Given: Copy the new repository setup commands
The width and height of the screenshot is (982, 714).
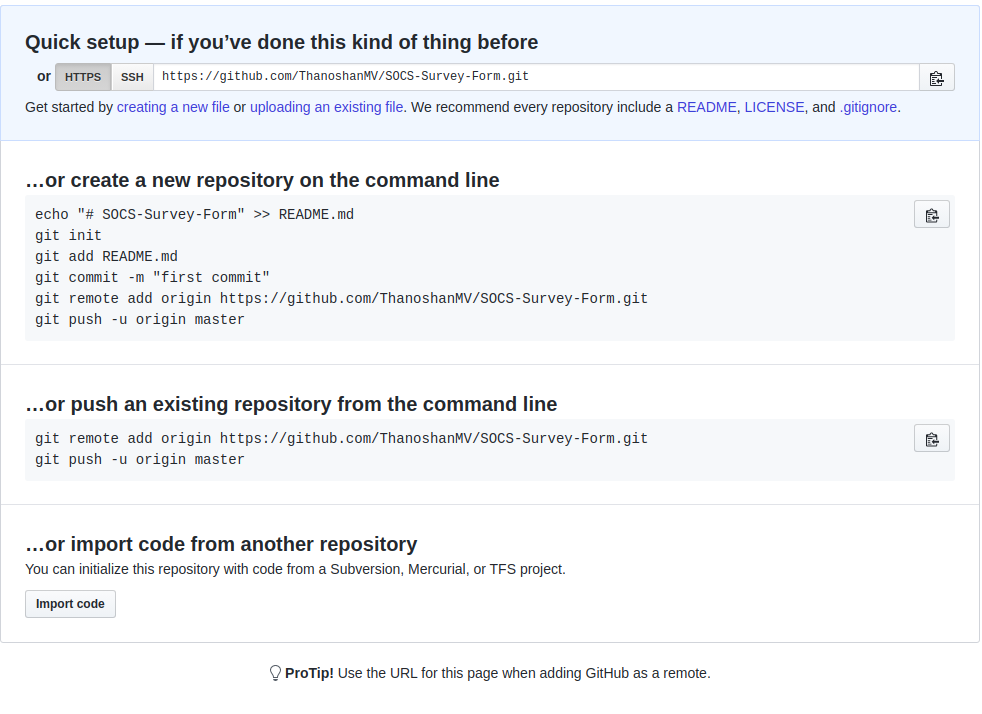Looking at the screenshot, I should pyautogui.click(x=931, y=215).
